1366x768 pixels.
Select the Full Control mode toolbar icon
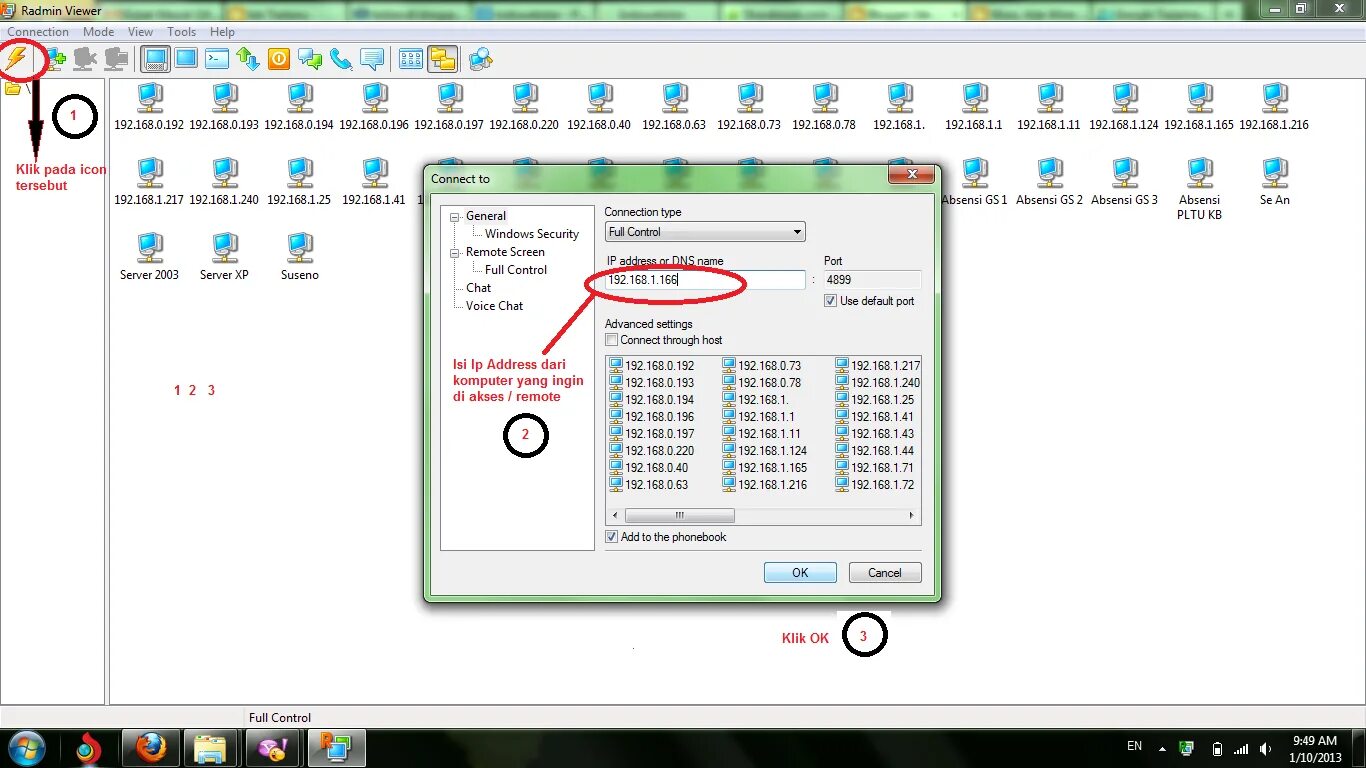155,59
